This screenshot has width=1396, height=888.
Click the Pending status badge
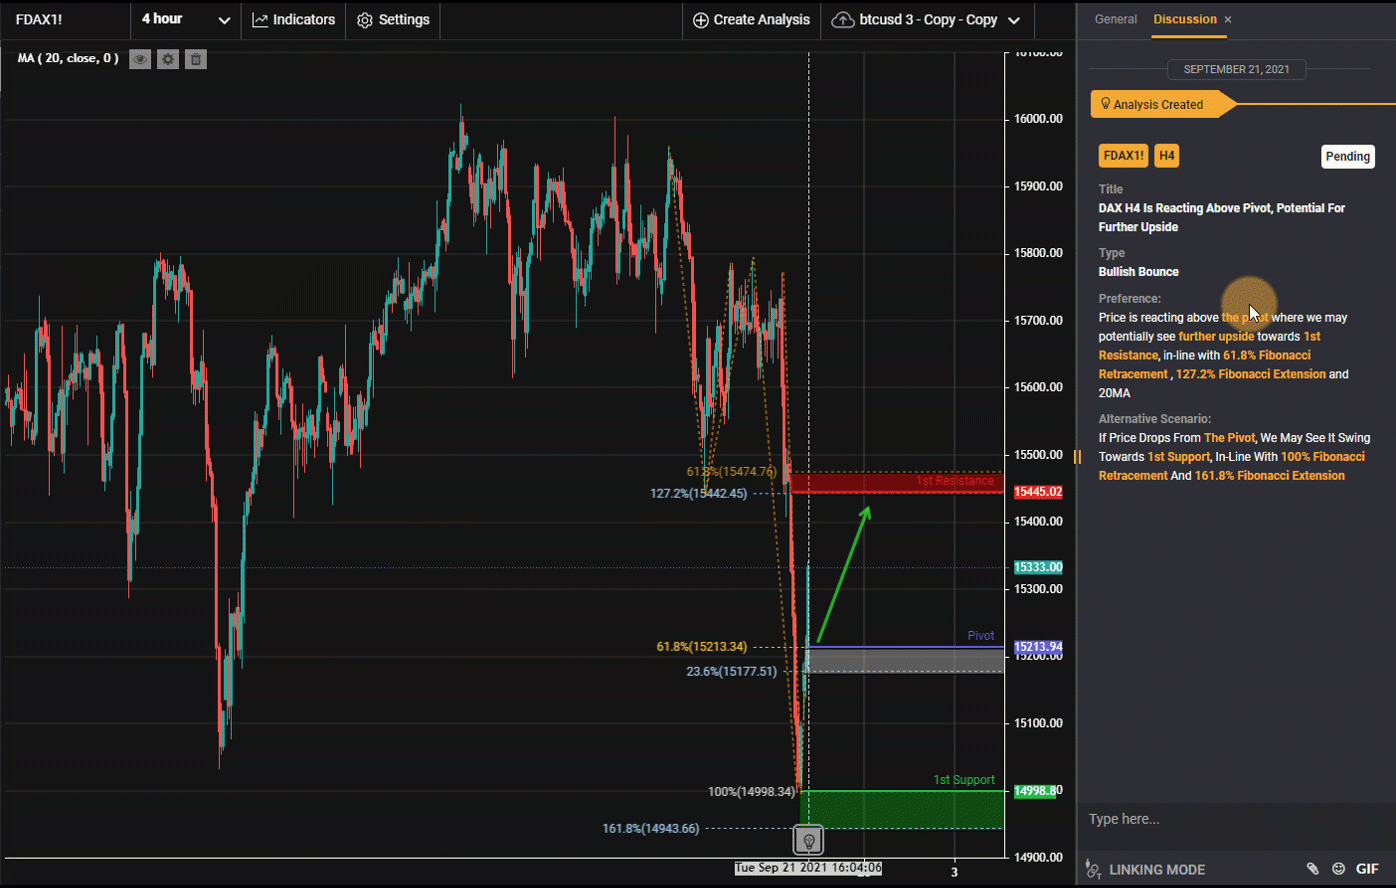1347,156
